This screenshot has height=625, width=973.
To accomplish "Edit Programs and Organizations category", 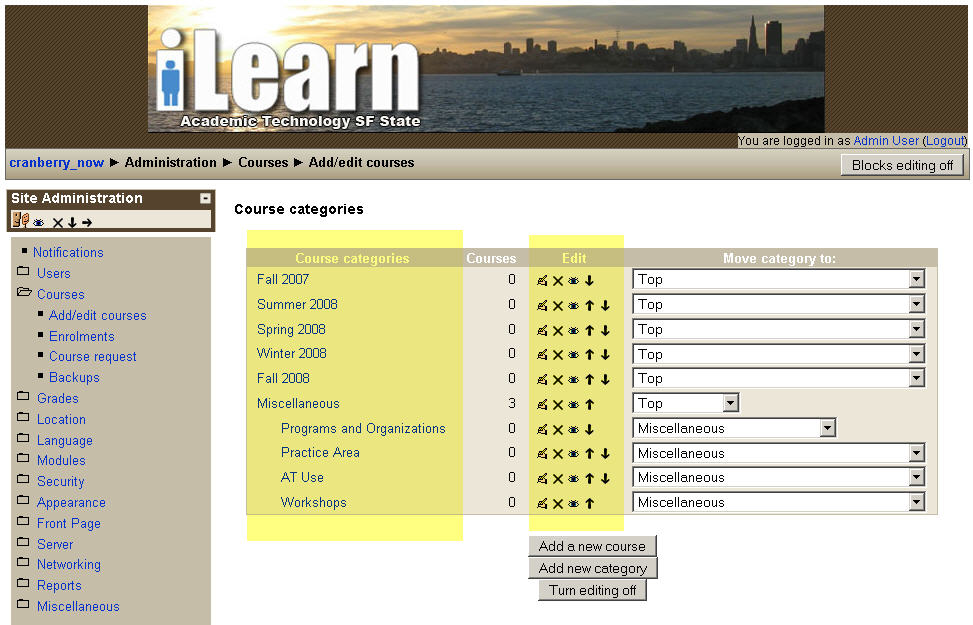I will pos(542,429).
